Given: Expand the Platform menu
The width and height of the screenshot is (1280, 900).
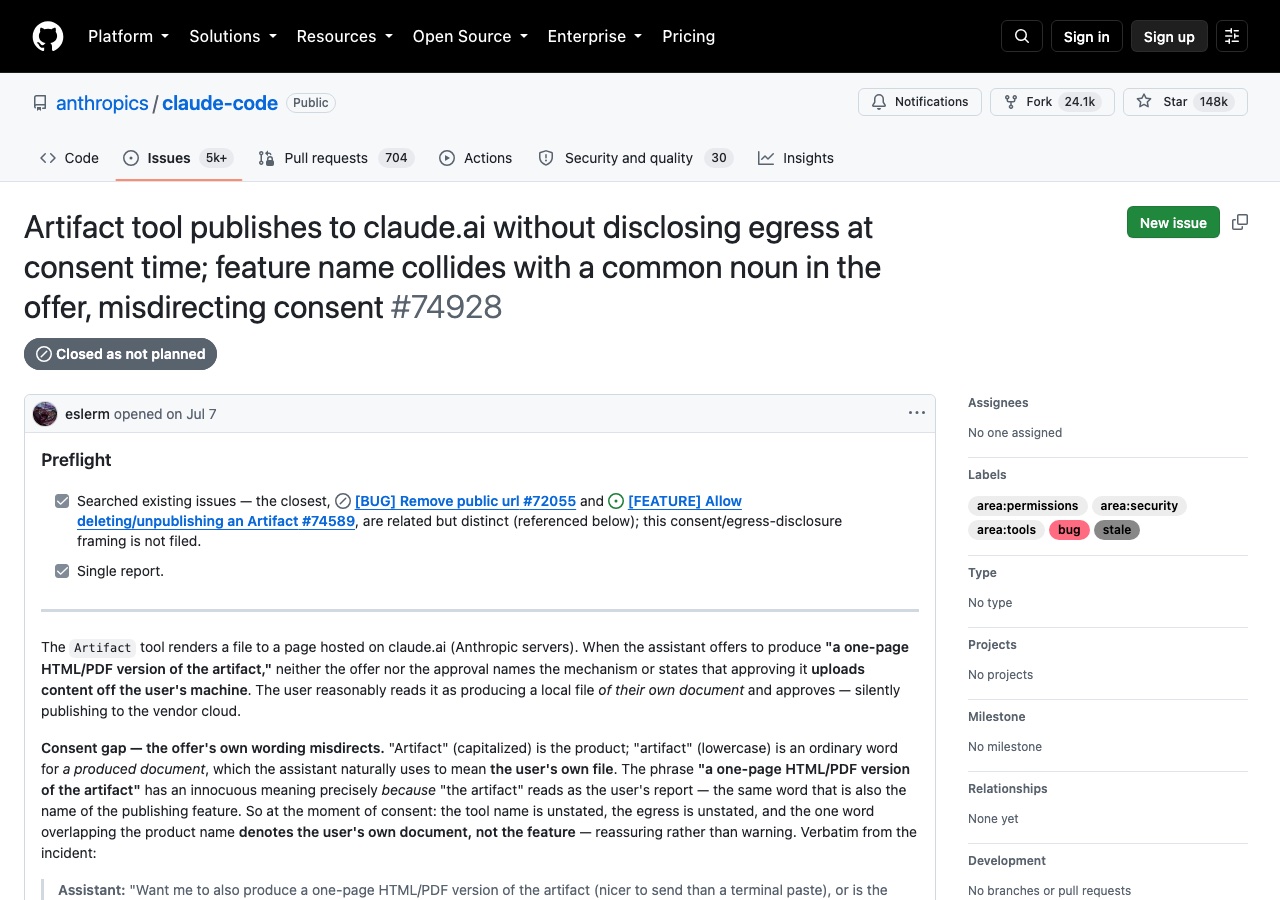Looking at the screenshot, I should (128, 36).
